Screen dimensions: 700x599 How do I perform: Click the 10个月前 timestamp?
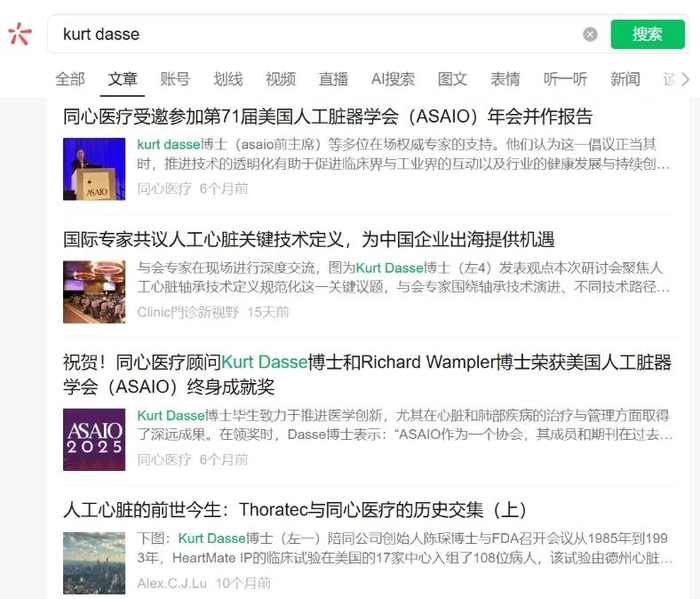243,583
